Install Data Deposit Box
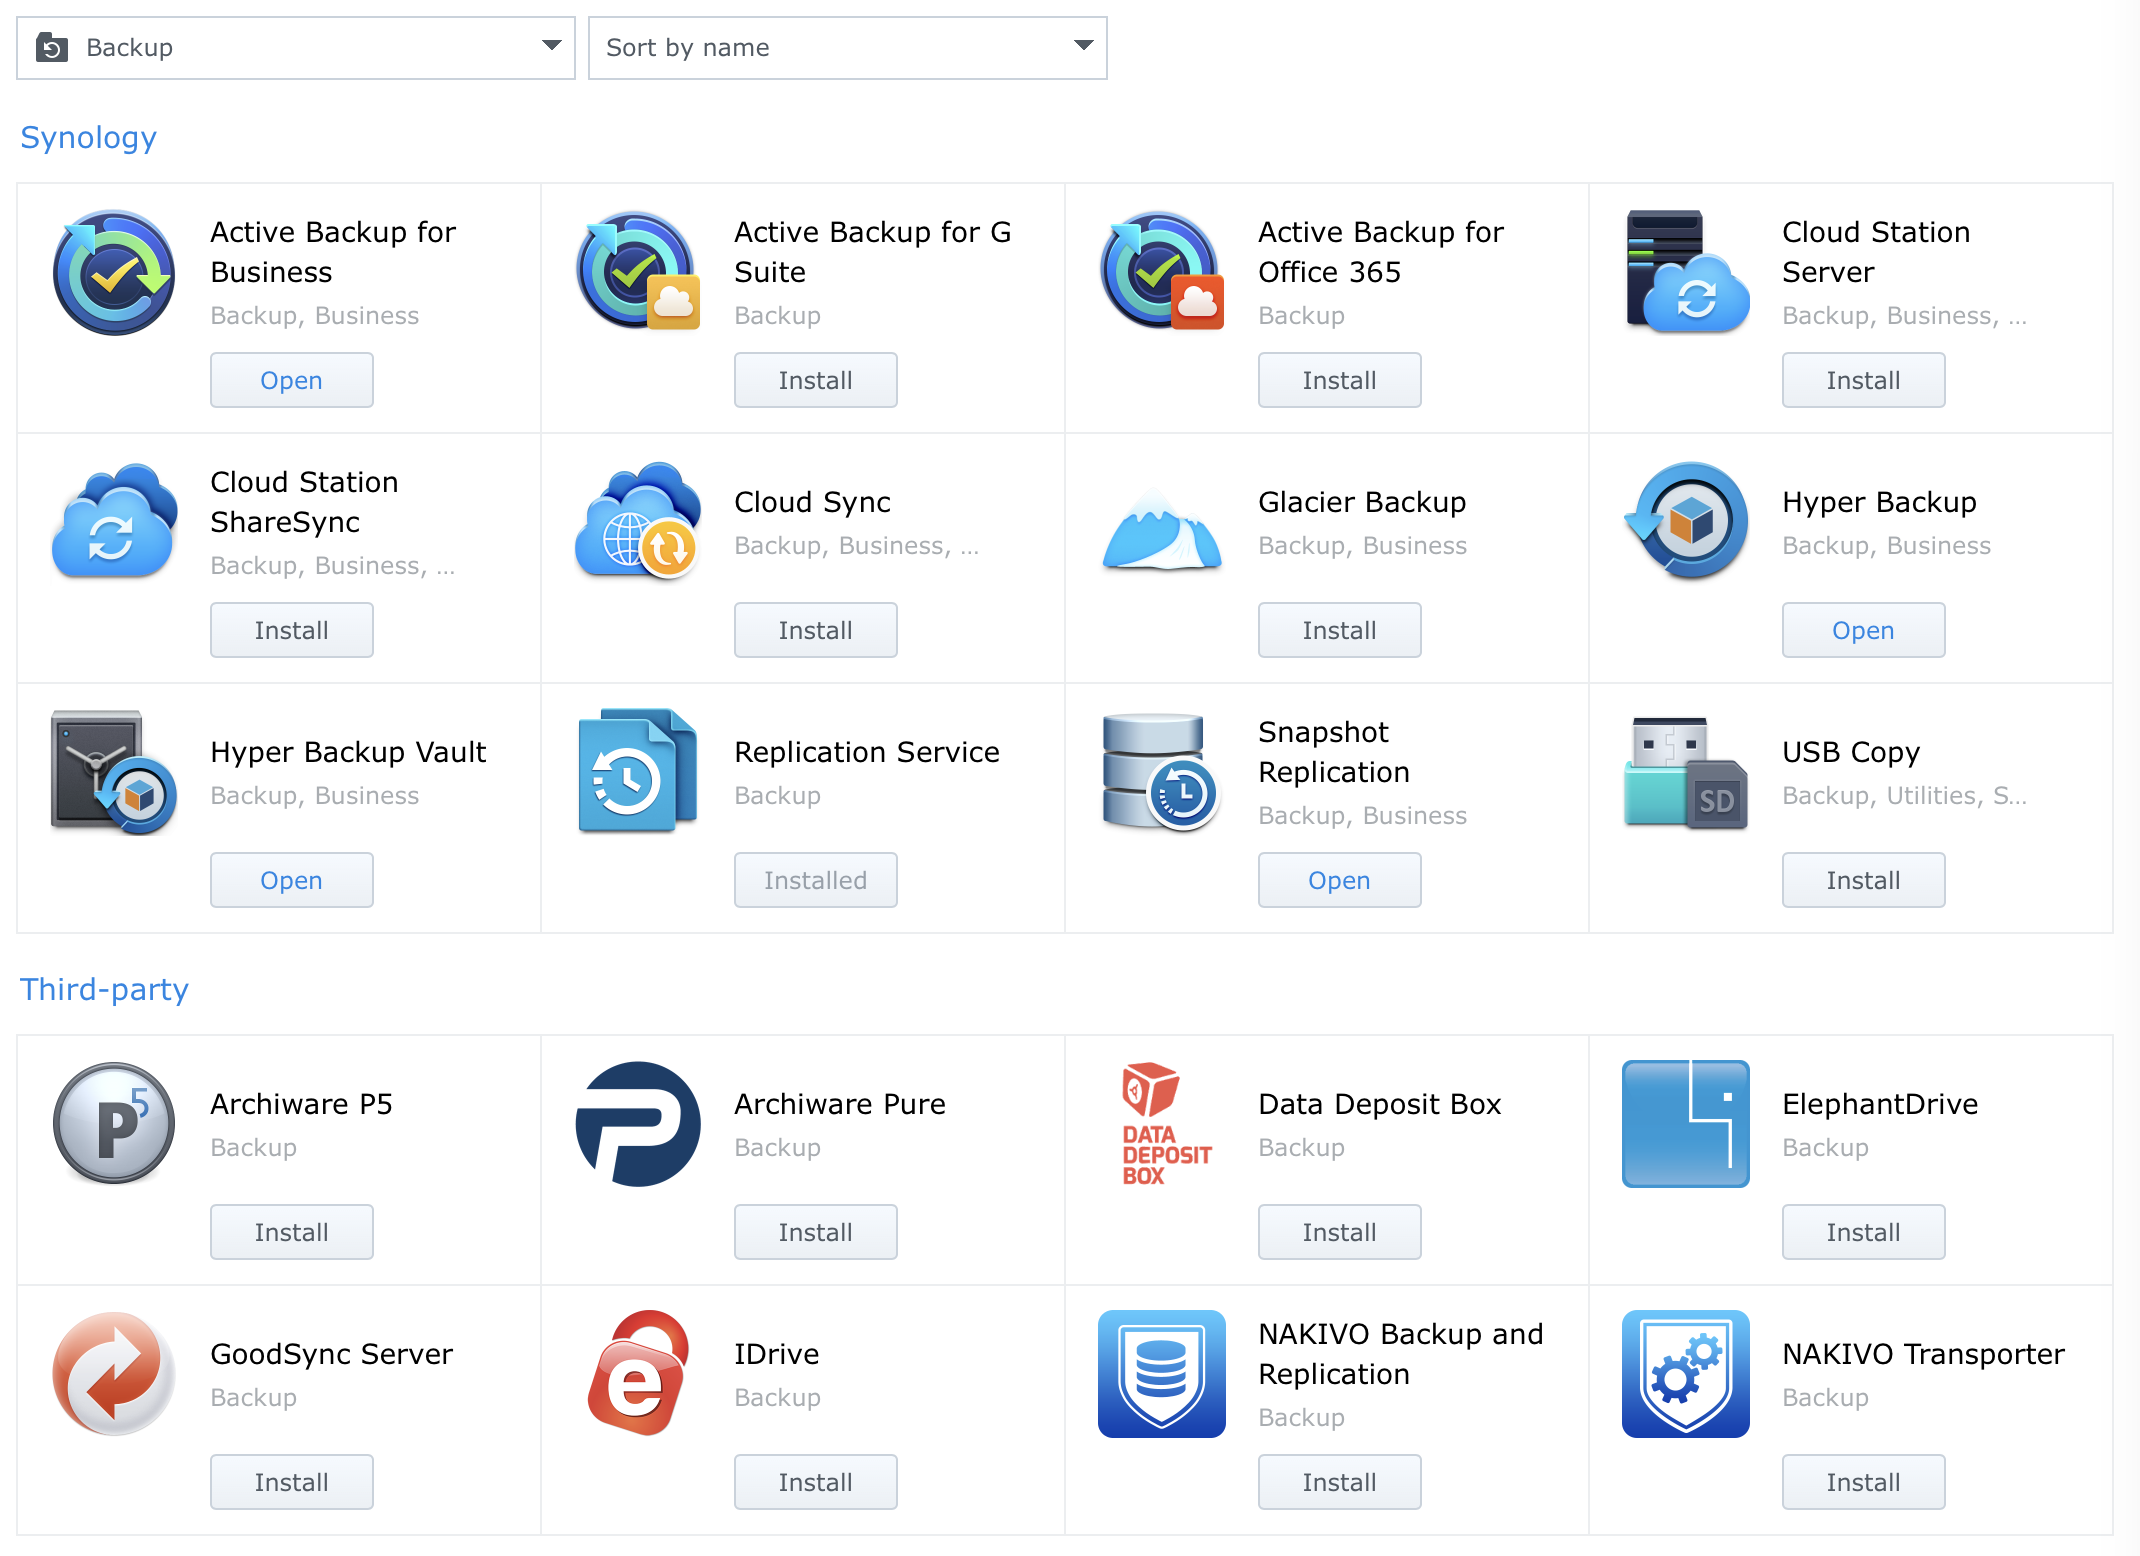The height and width of the screenshot is (1556, 2140). click(1340, 1232)
